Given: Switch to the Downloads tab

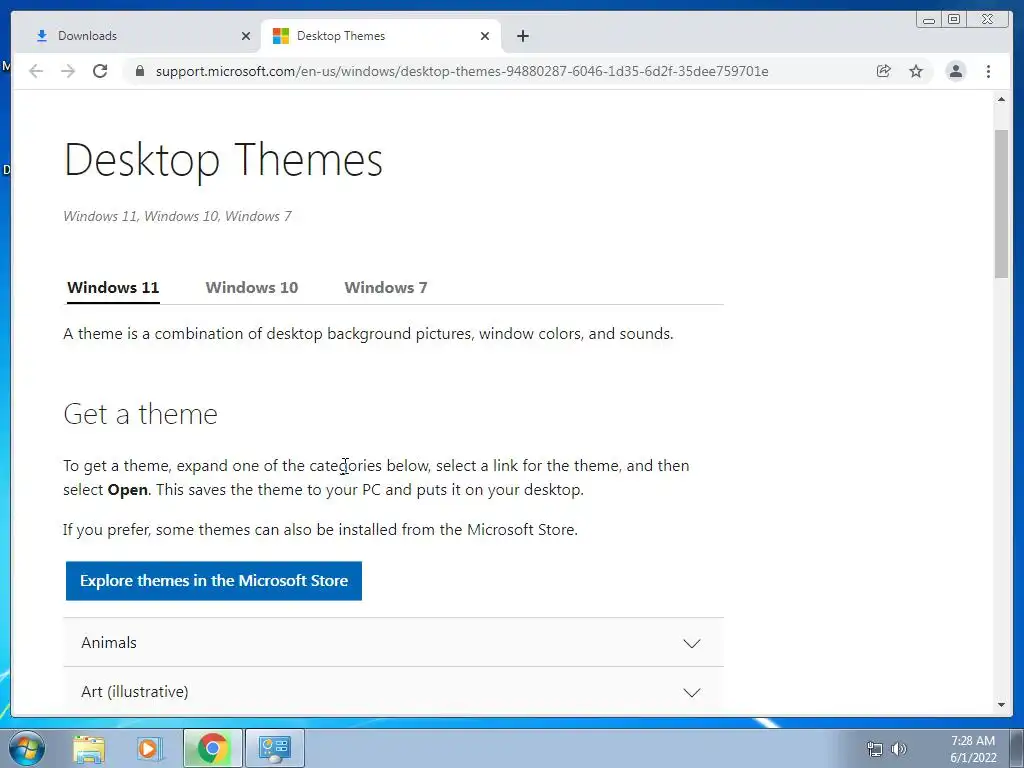Looking at the screenshot, I should [x=137, y=36].
